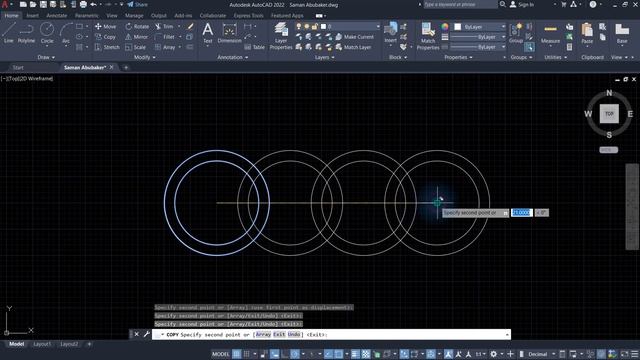Click the object color swatch in Properties panel
The width and height of the screenshot is (640, 360).
(x=458, y=27)
